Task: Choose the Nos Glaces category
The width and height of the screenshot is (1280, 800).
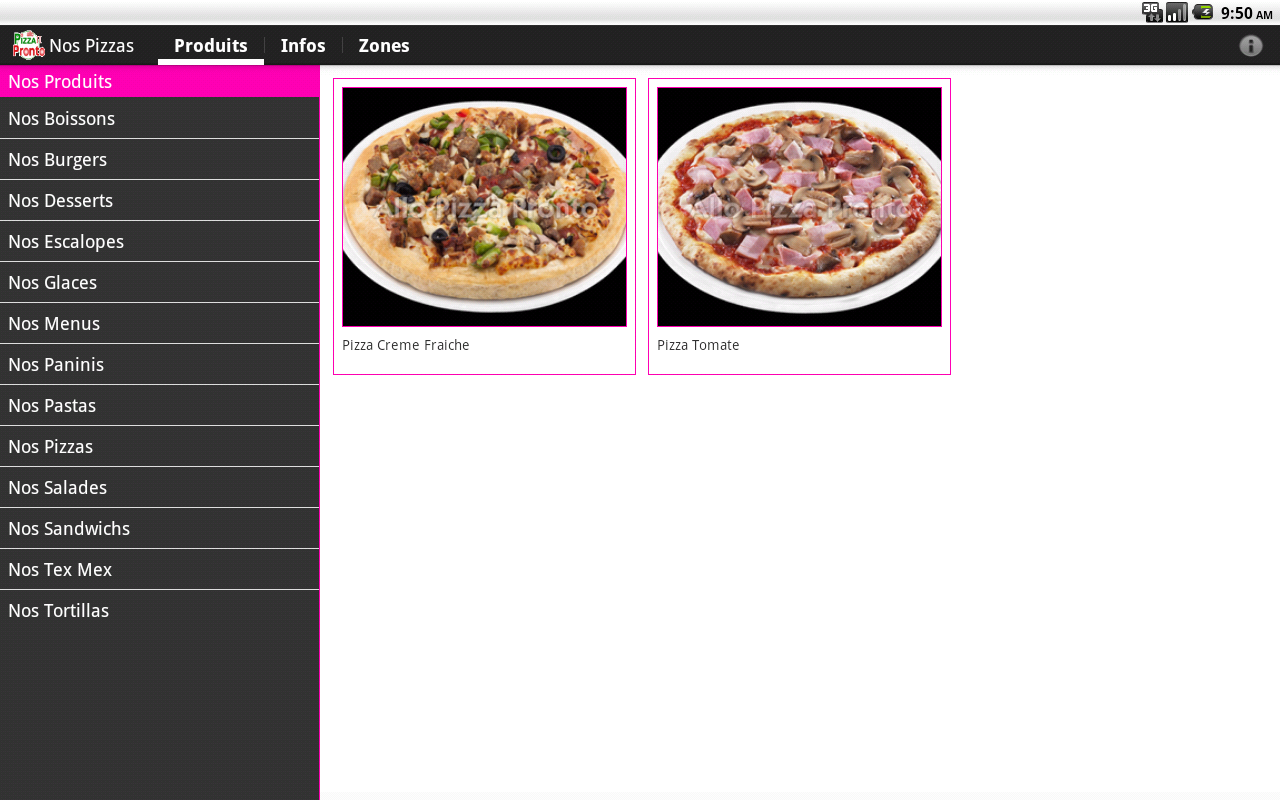Action: tap(160, 283)
